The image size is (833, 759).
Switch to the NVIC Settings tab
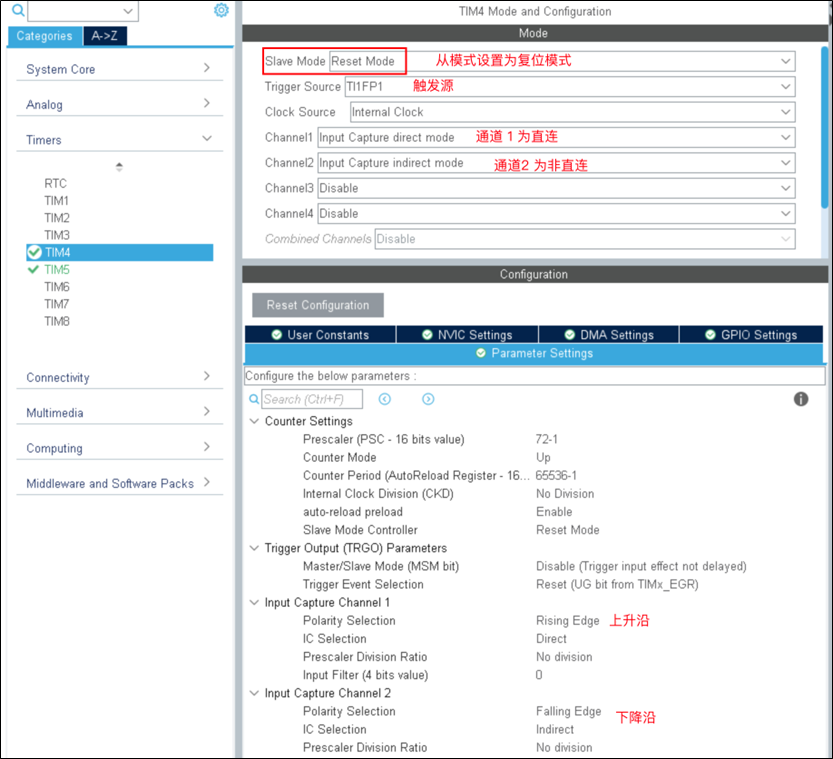(467, 335)
